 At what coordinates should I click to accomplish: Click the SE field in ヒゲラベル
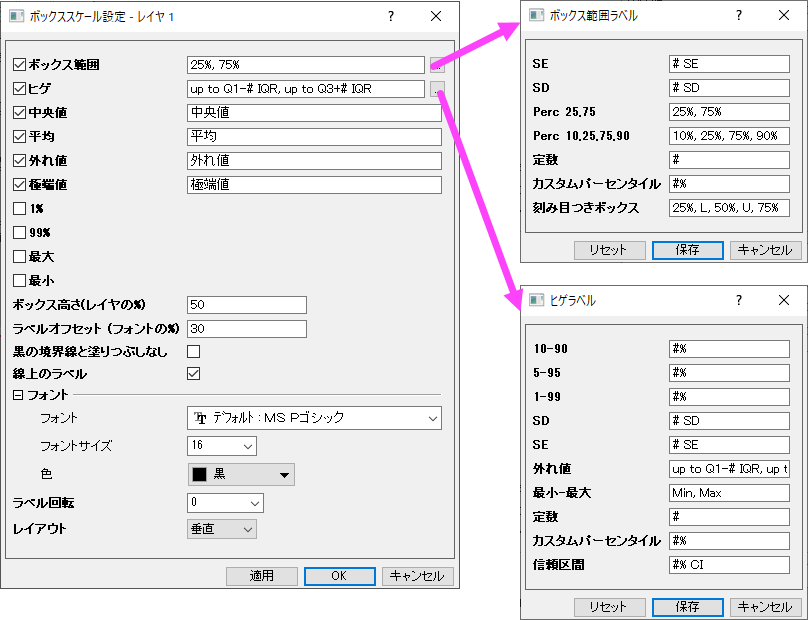(x=729, y=445)
